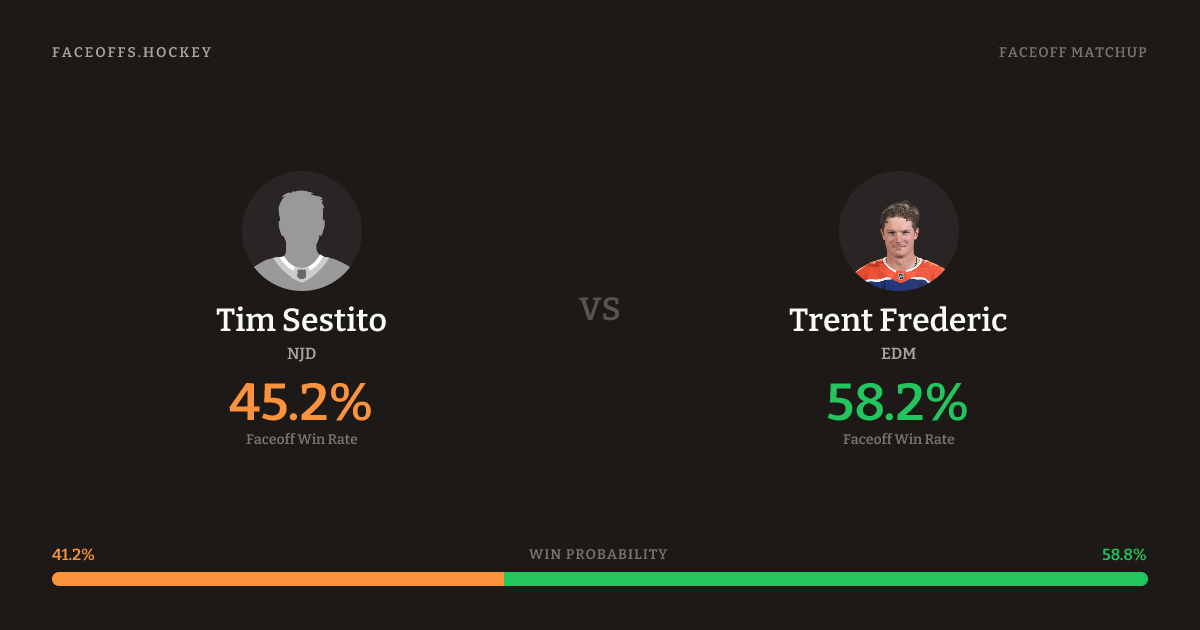This screenshot has height=630, width=1200.
Task: Click the green segment of probability bar
Action: [x=825, y=579]
